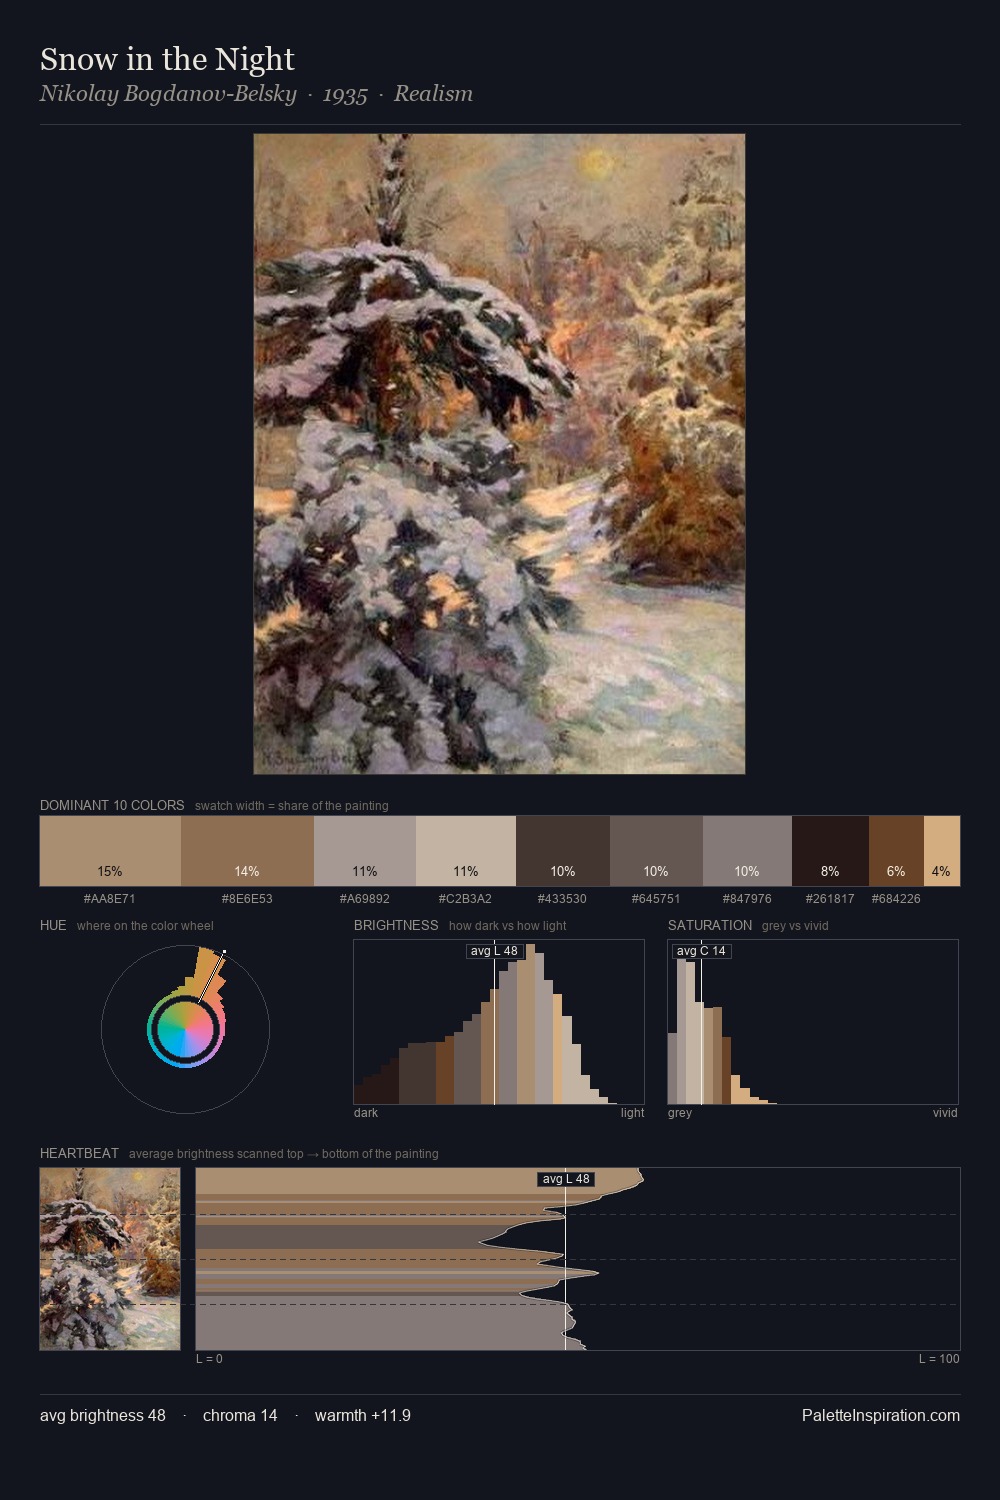
Task: Select the #433530 dark swatch
Action: pos(563,851)
